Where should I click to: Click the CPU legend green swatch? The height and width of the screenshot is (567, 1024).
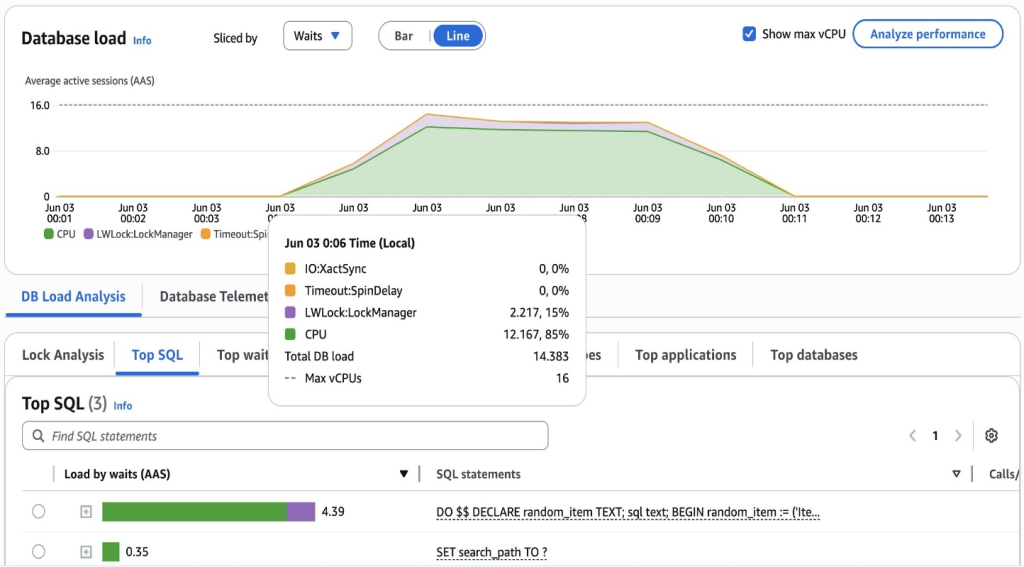[48, 234]
